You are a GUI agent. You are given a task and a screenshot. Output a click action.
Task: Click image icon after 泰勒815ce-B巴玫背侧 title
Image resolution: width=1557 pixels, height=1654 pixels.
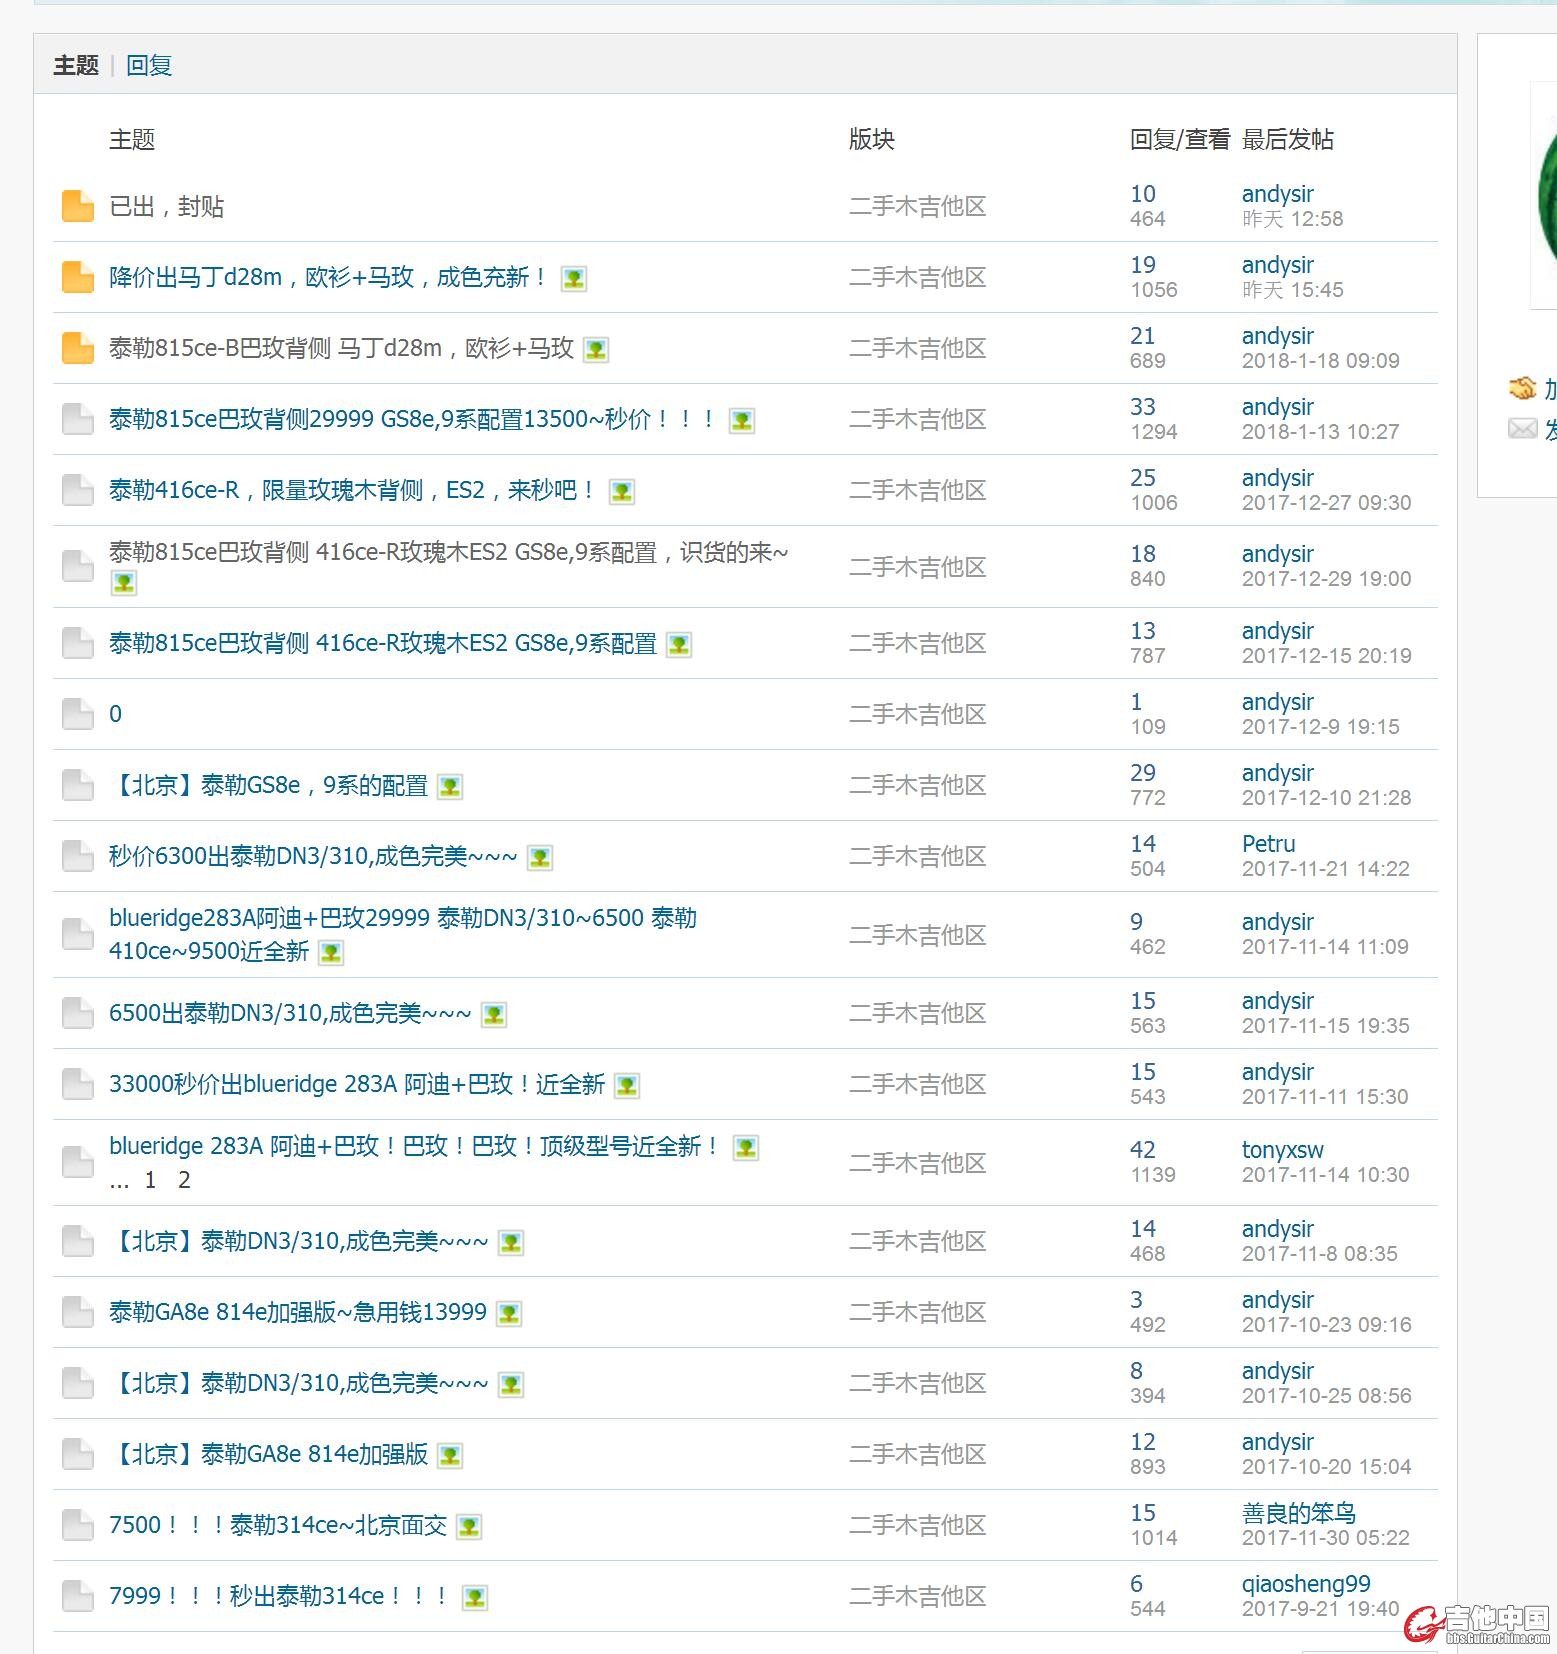[596, 350]
